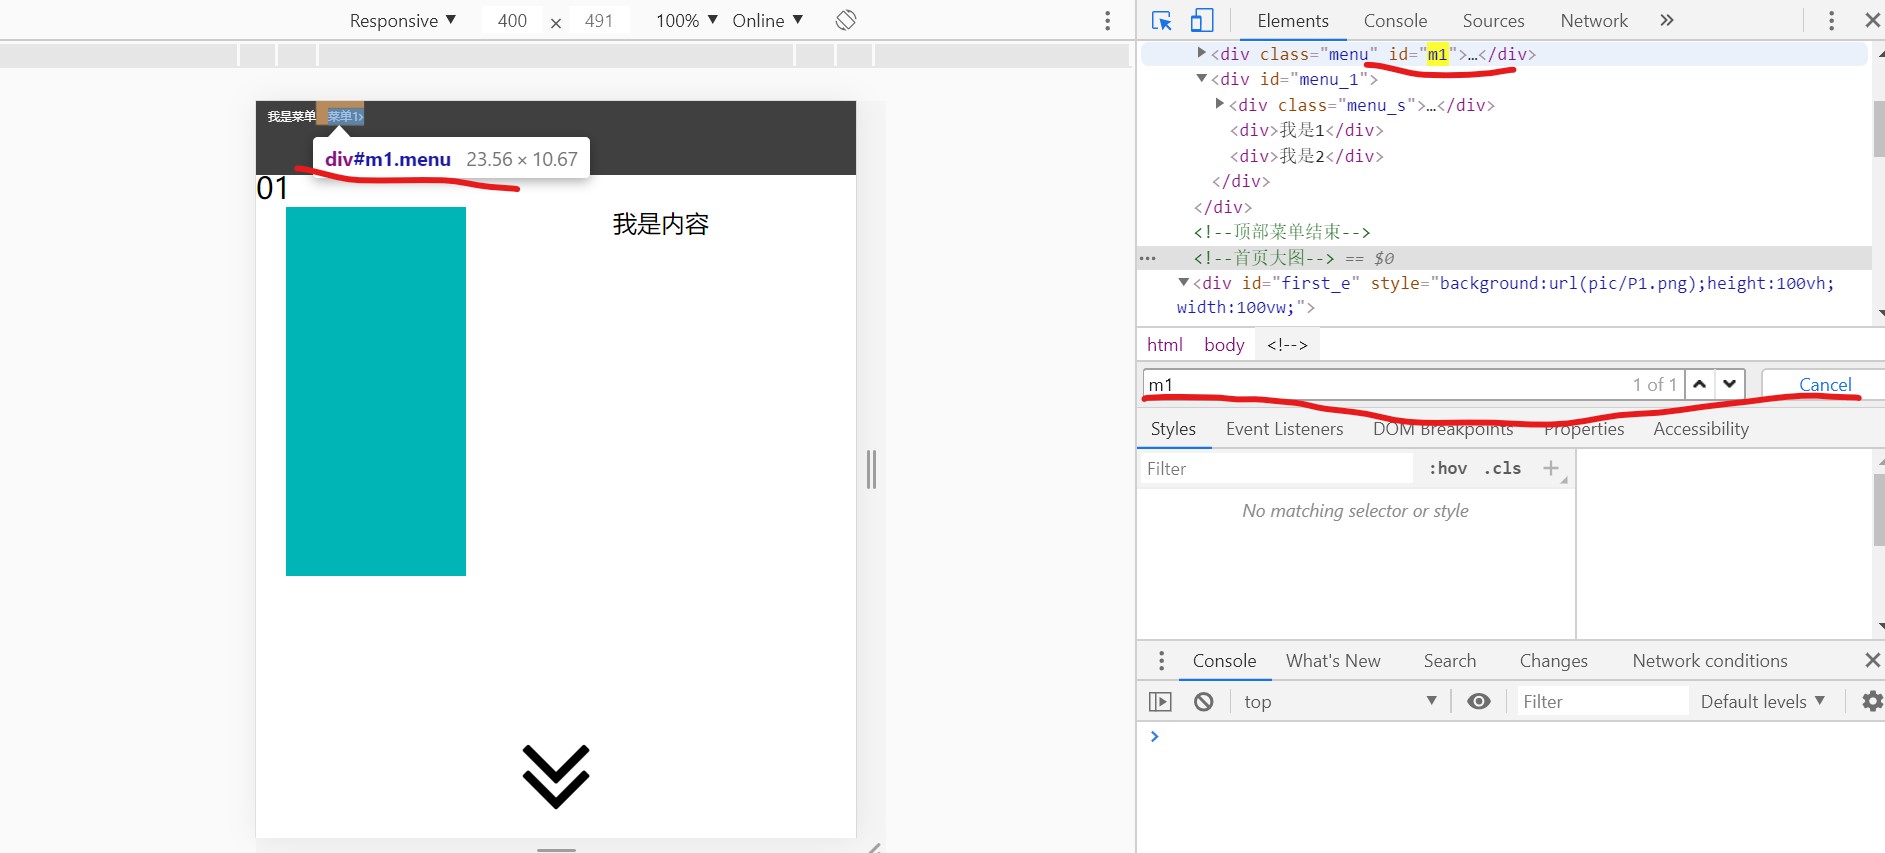The width and height of the screenshot is (1885, 853).
Task: Click the ellipsis beside the 首页大图 comment
Action: pyautogui.click(x=1148, y=258)
